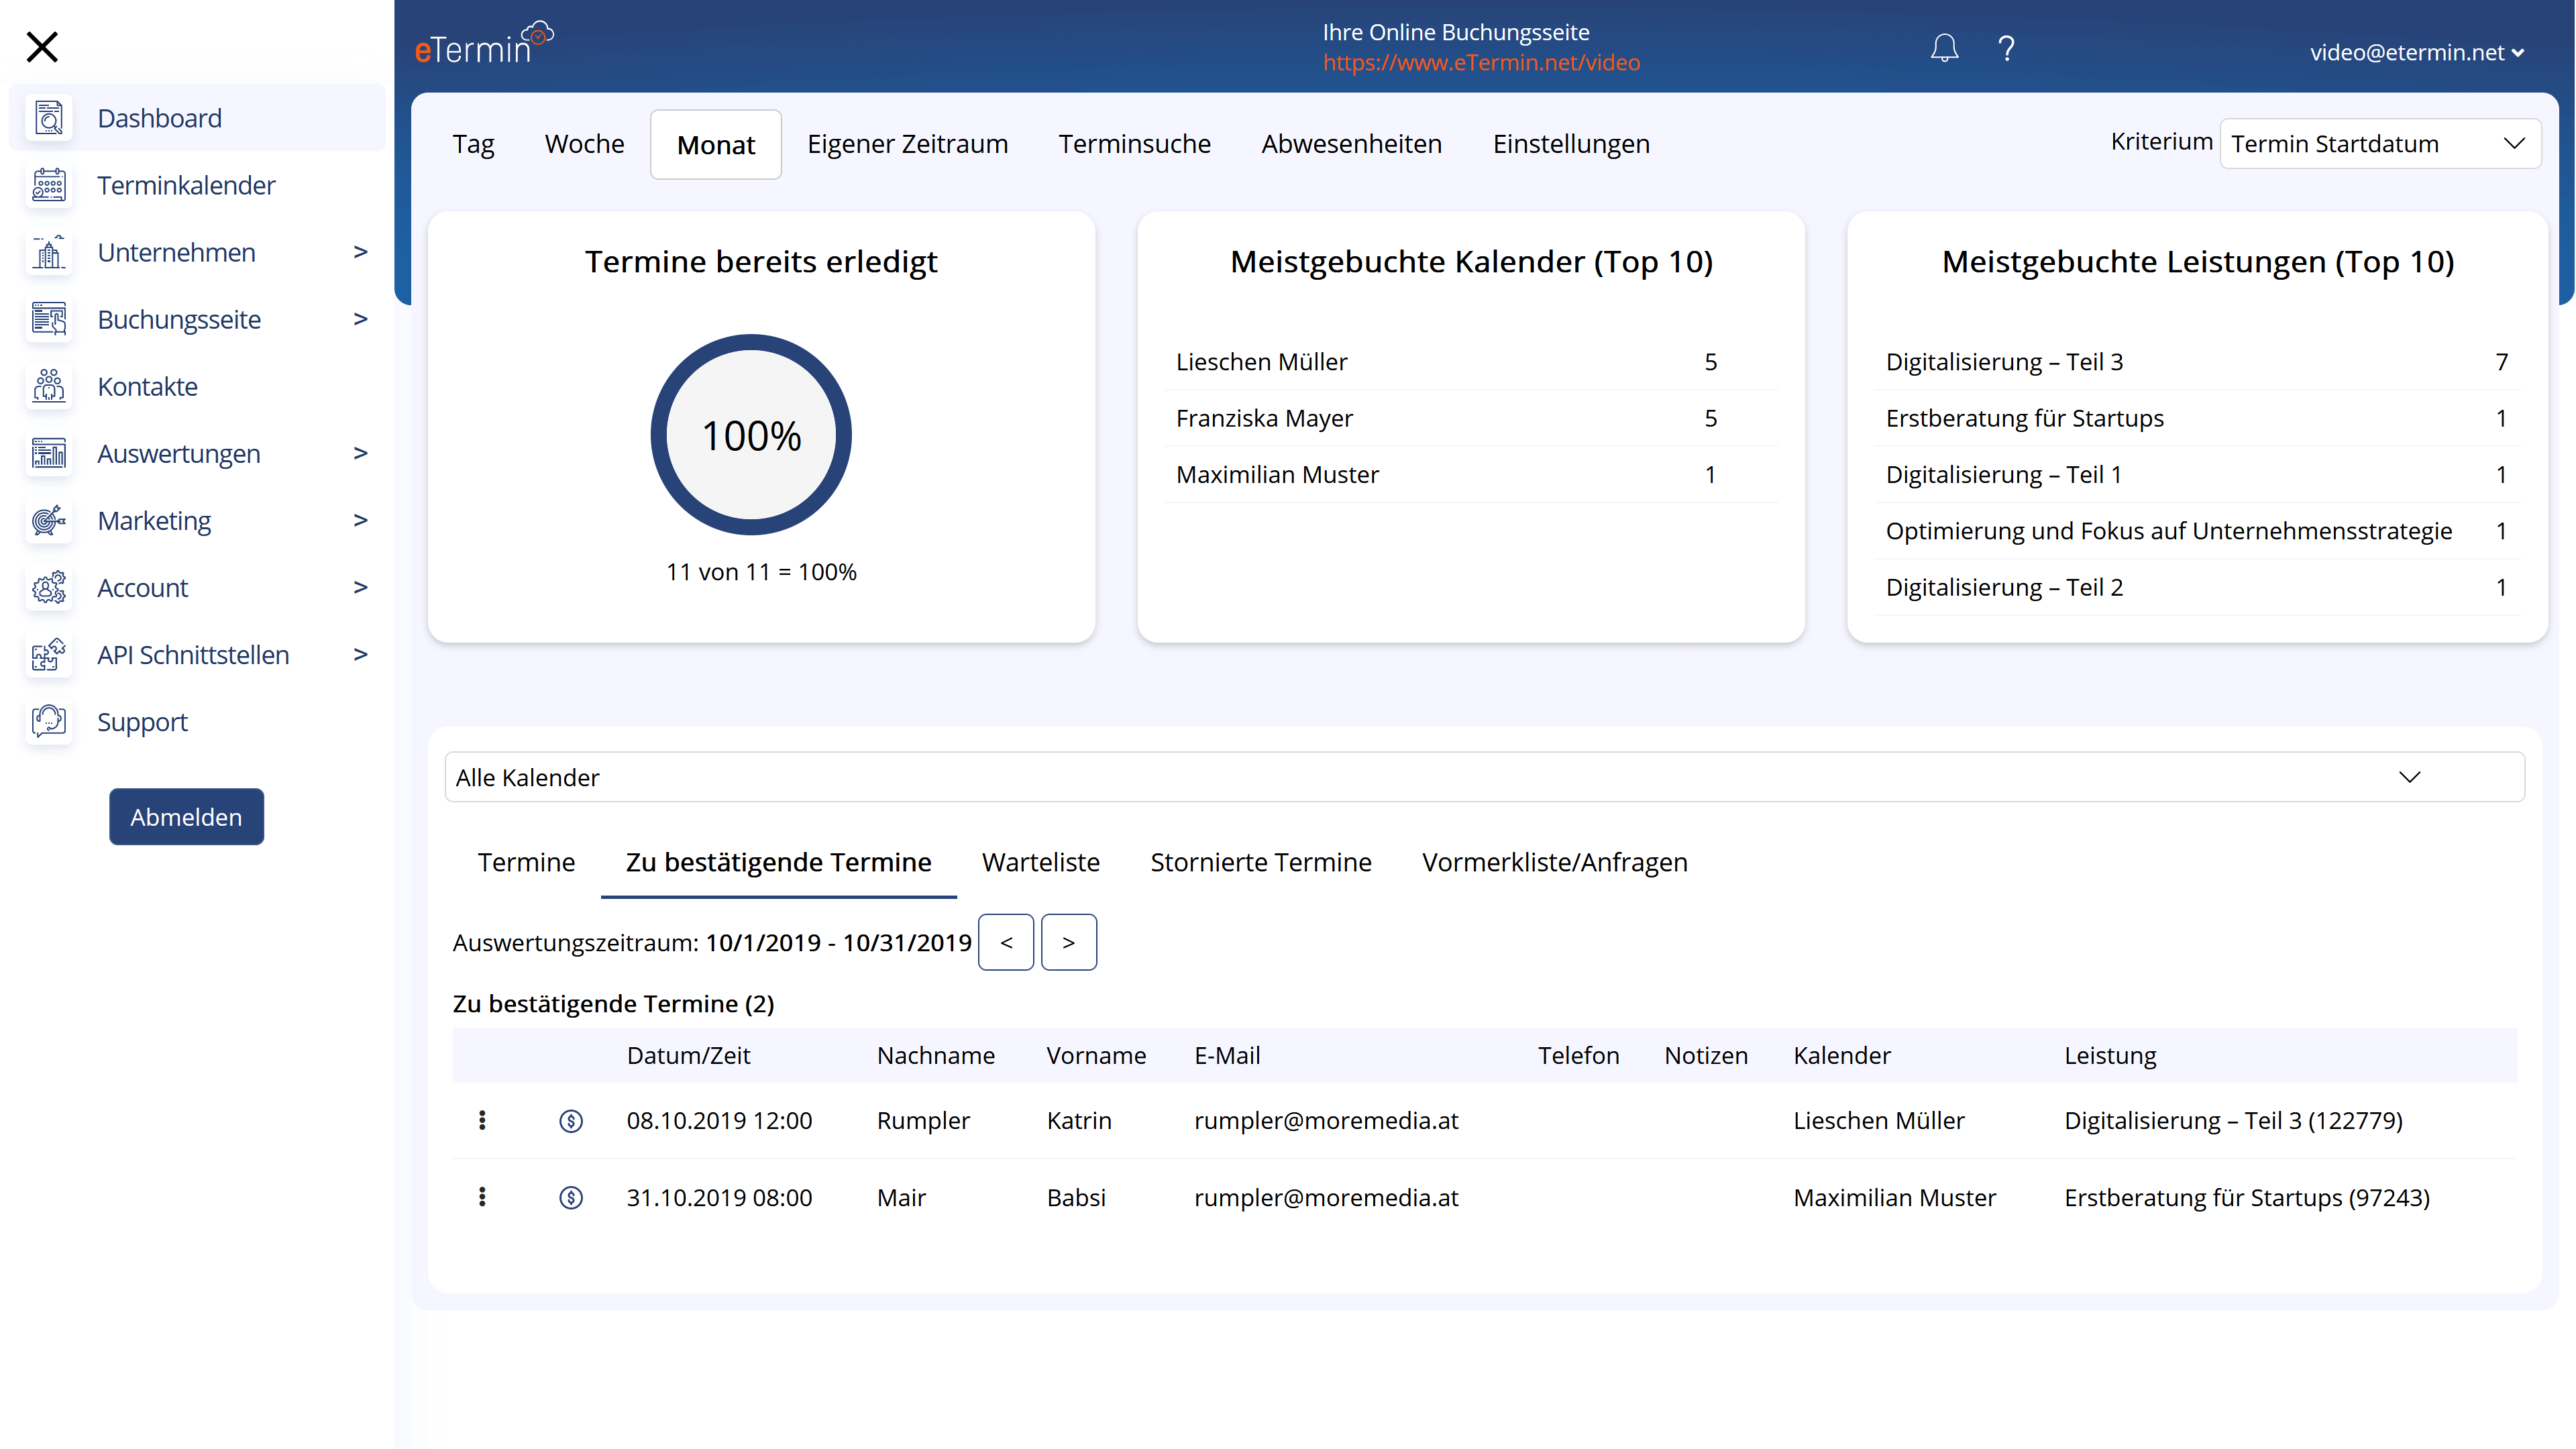Click the Datum/Zeit column header
Screen dimensions: 2576x1449
pos(688,1055)
